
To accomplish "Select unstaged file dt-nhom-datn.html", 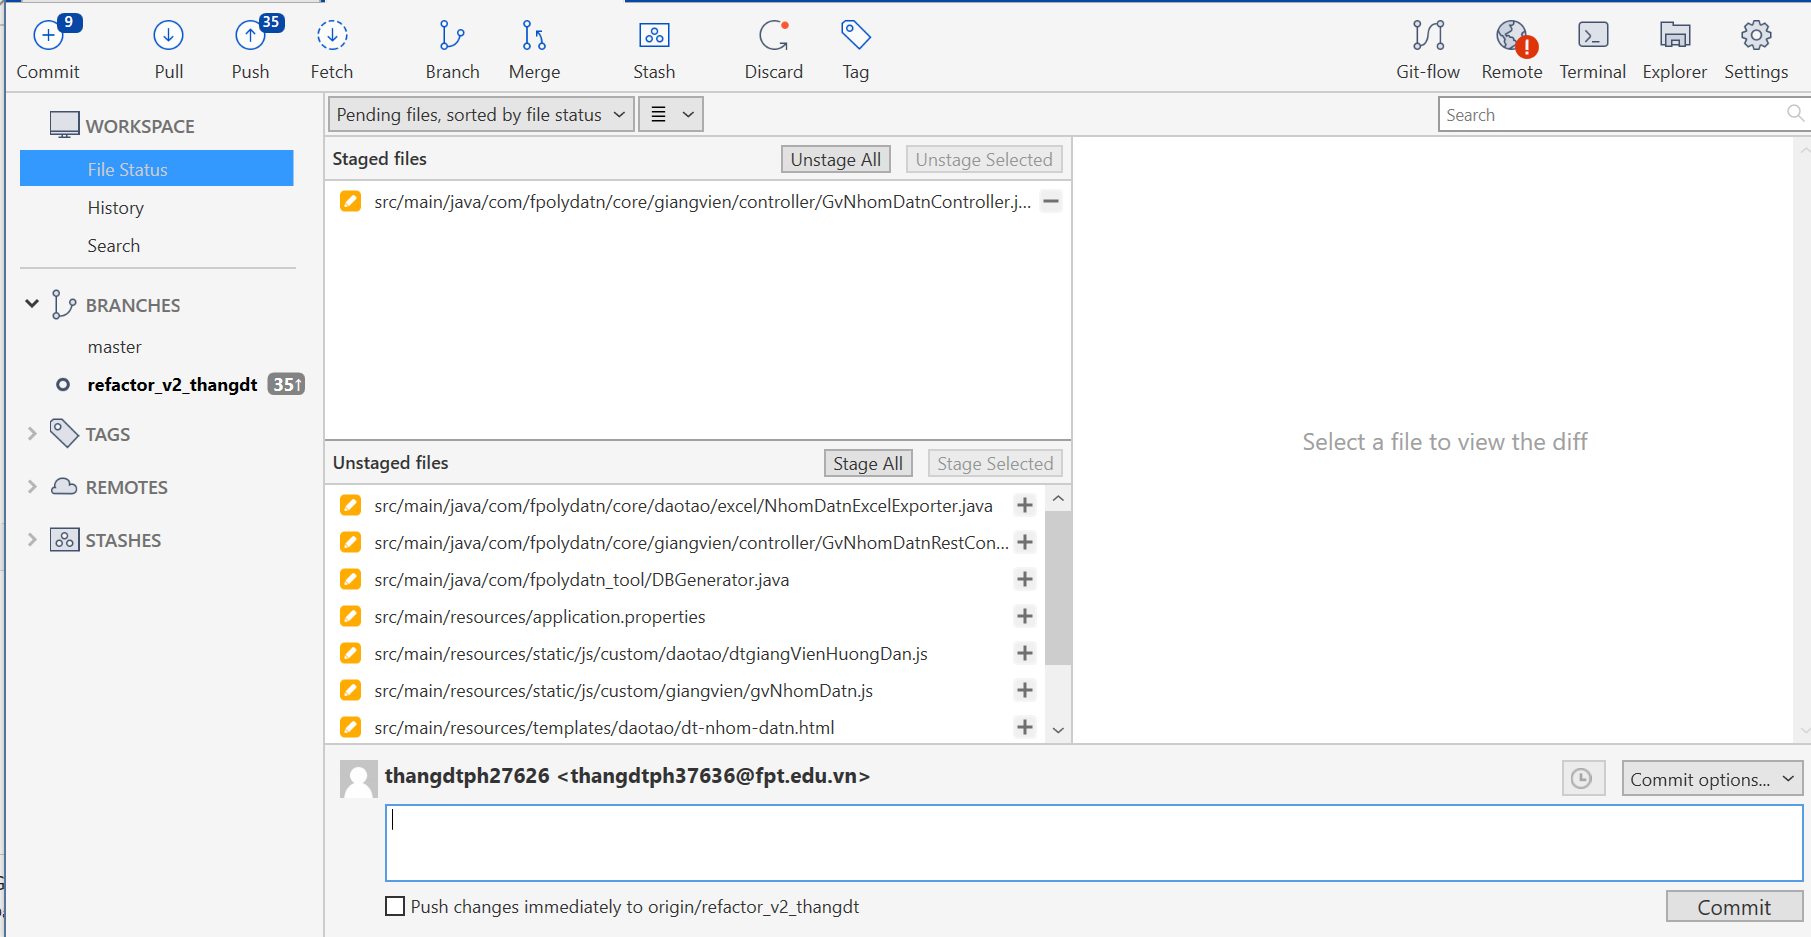I will point(604,727).
